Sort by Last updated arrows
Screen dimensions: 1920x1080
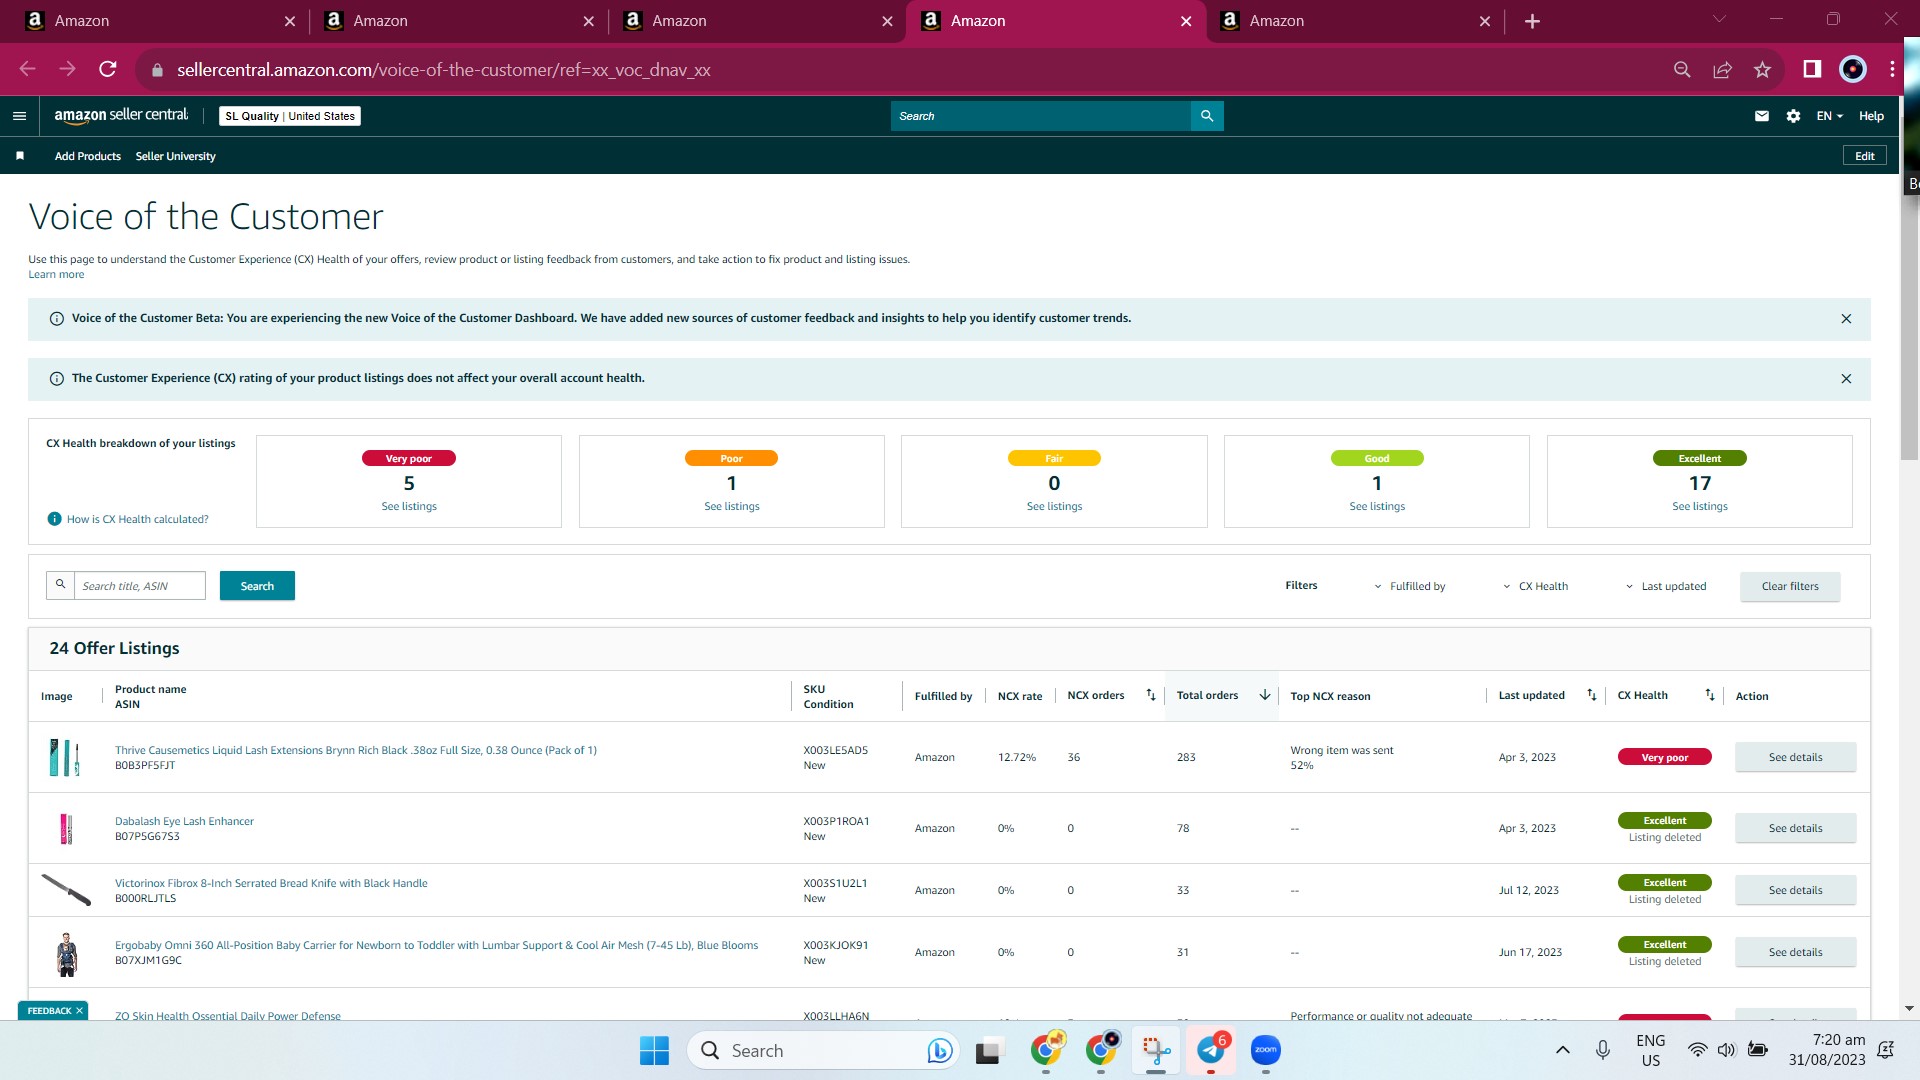[x=1591, y=695]
